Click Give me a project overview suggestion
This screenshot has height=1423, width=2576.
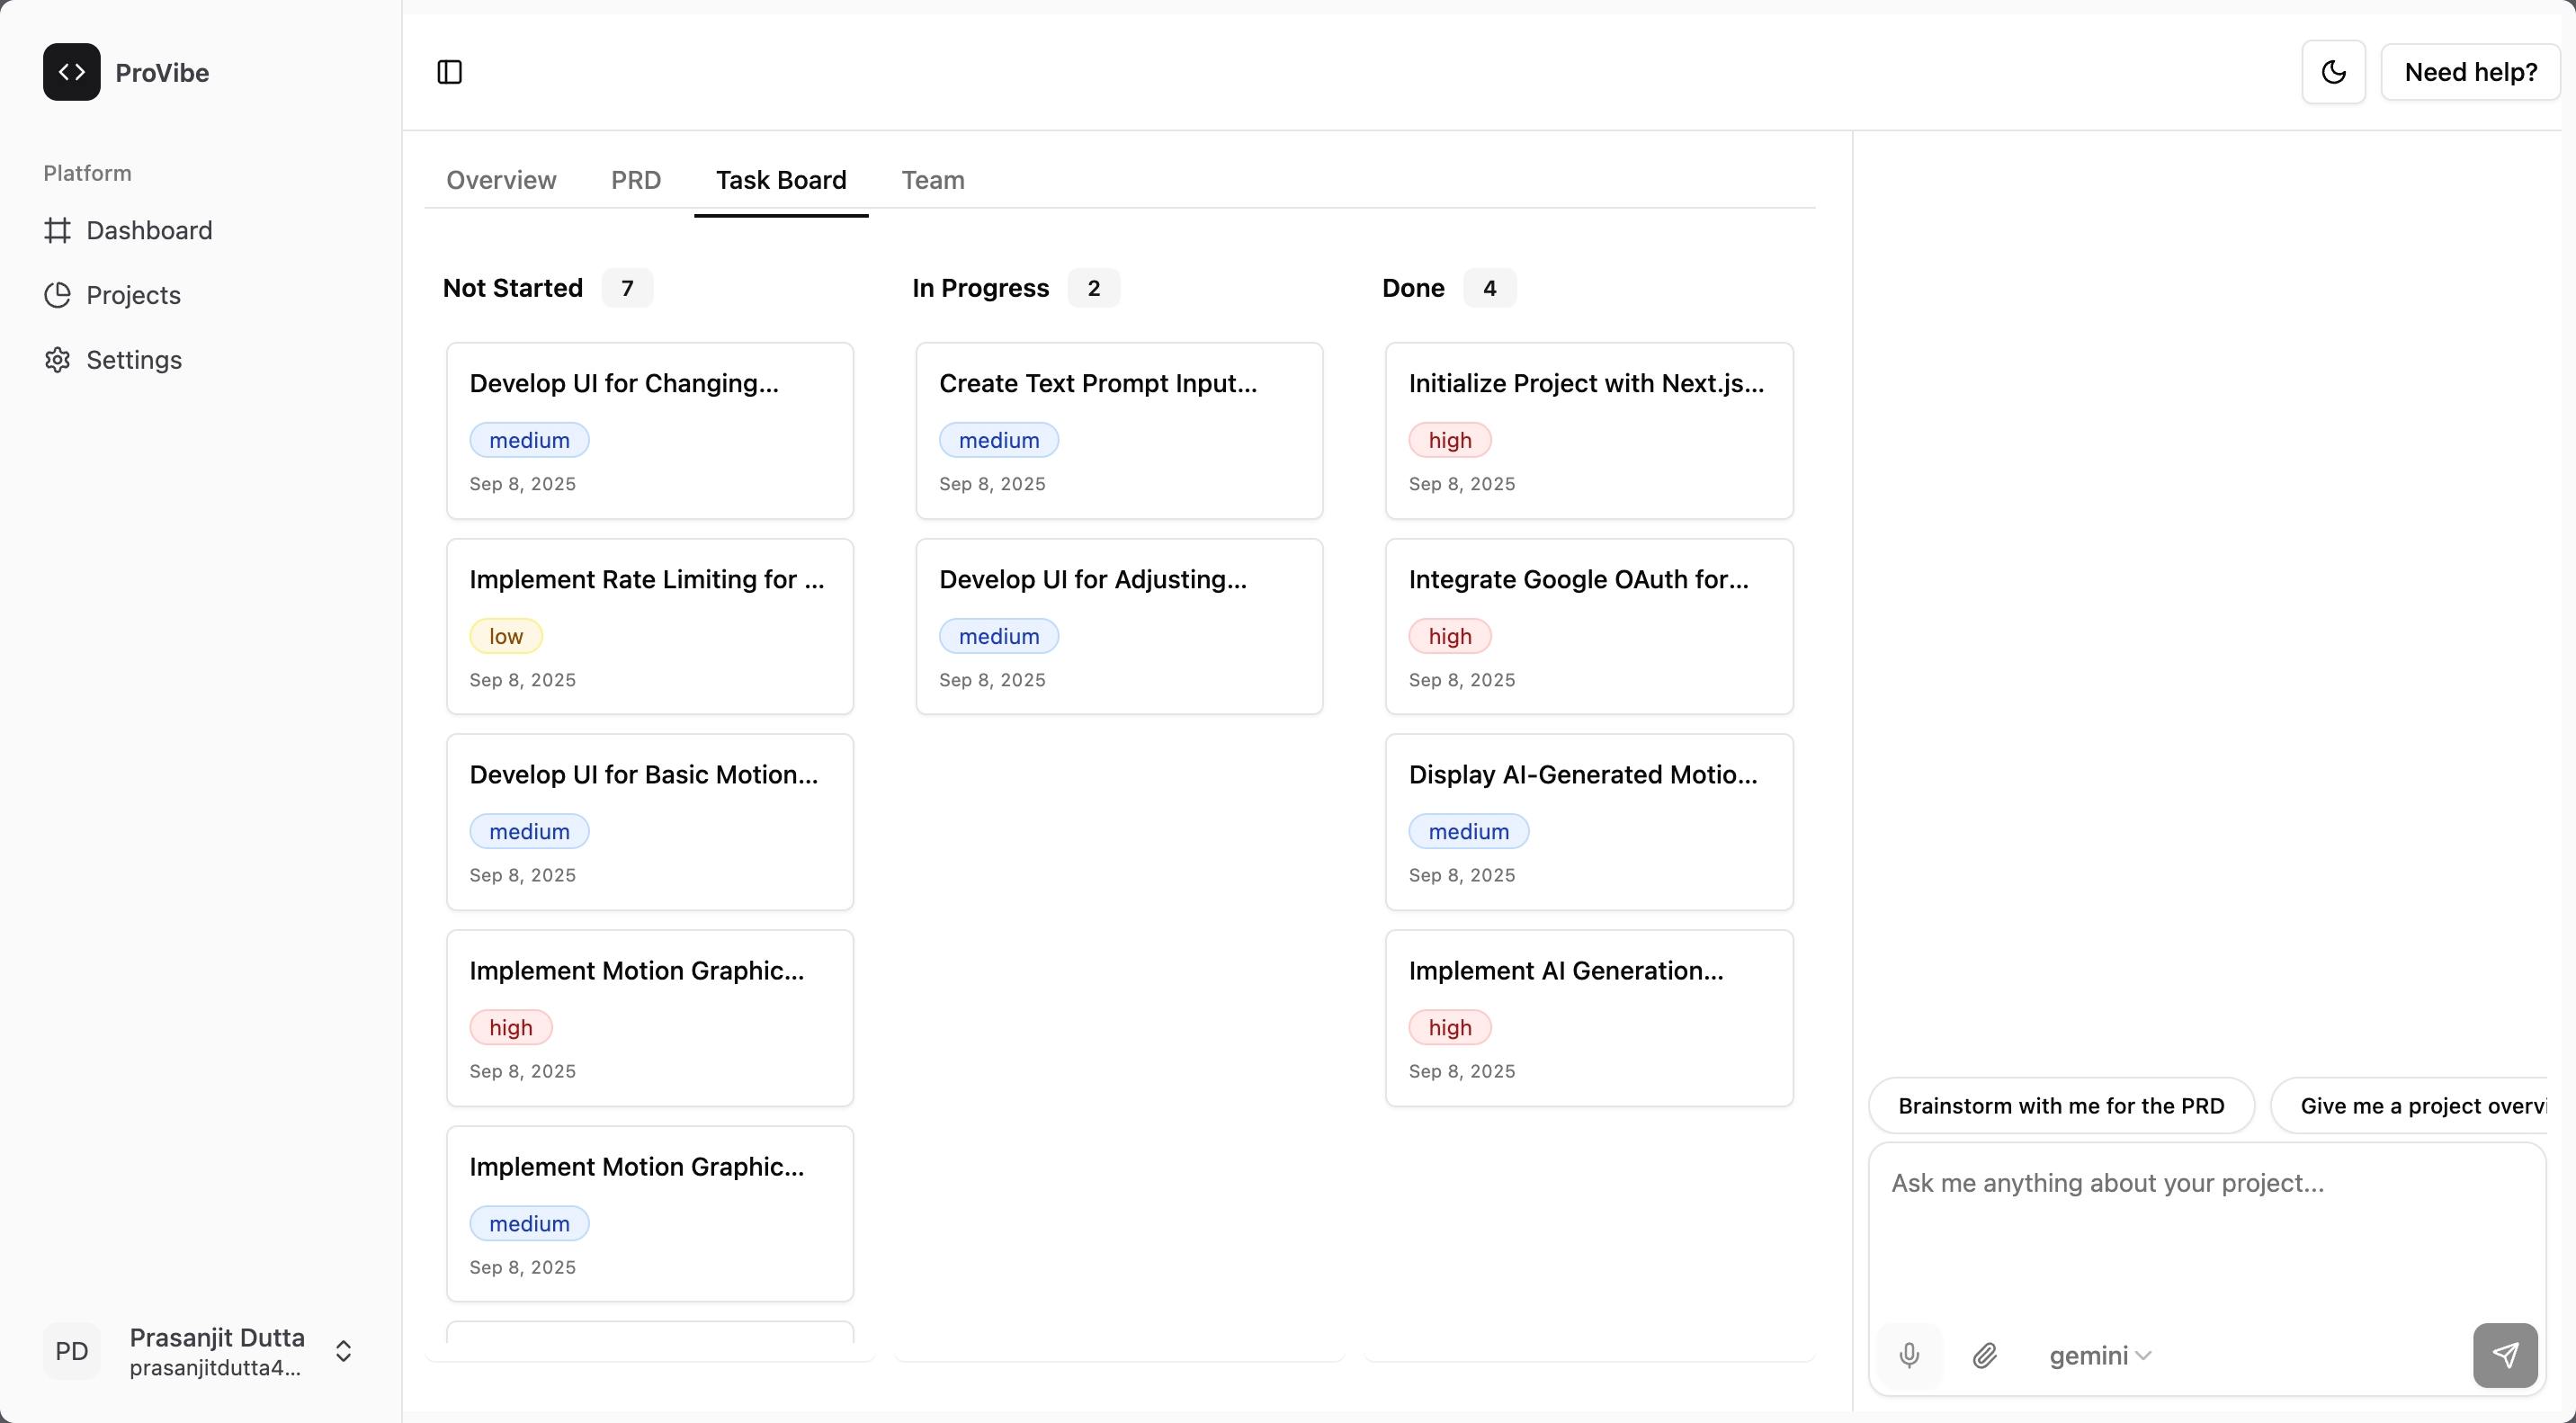(2410, 1106)
